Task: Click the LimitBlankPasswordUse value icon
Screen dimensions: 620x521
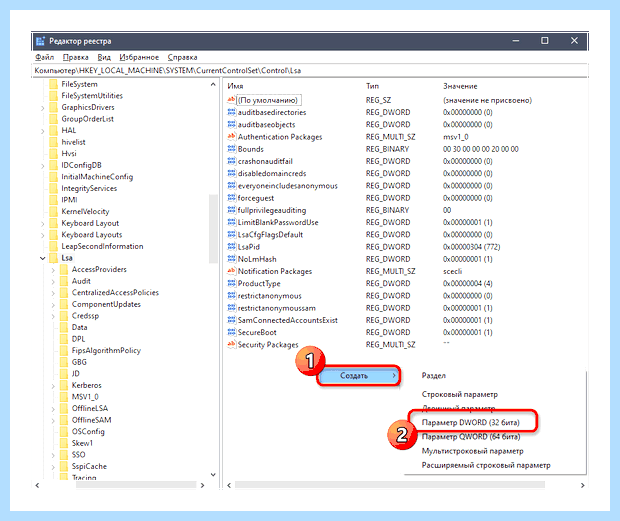Action: [x=231, y=223]
